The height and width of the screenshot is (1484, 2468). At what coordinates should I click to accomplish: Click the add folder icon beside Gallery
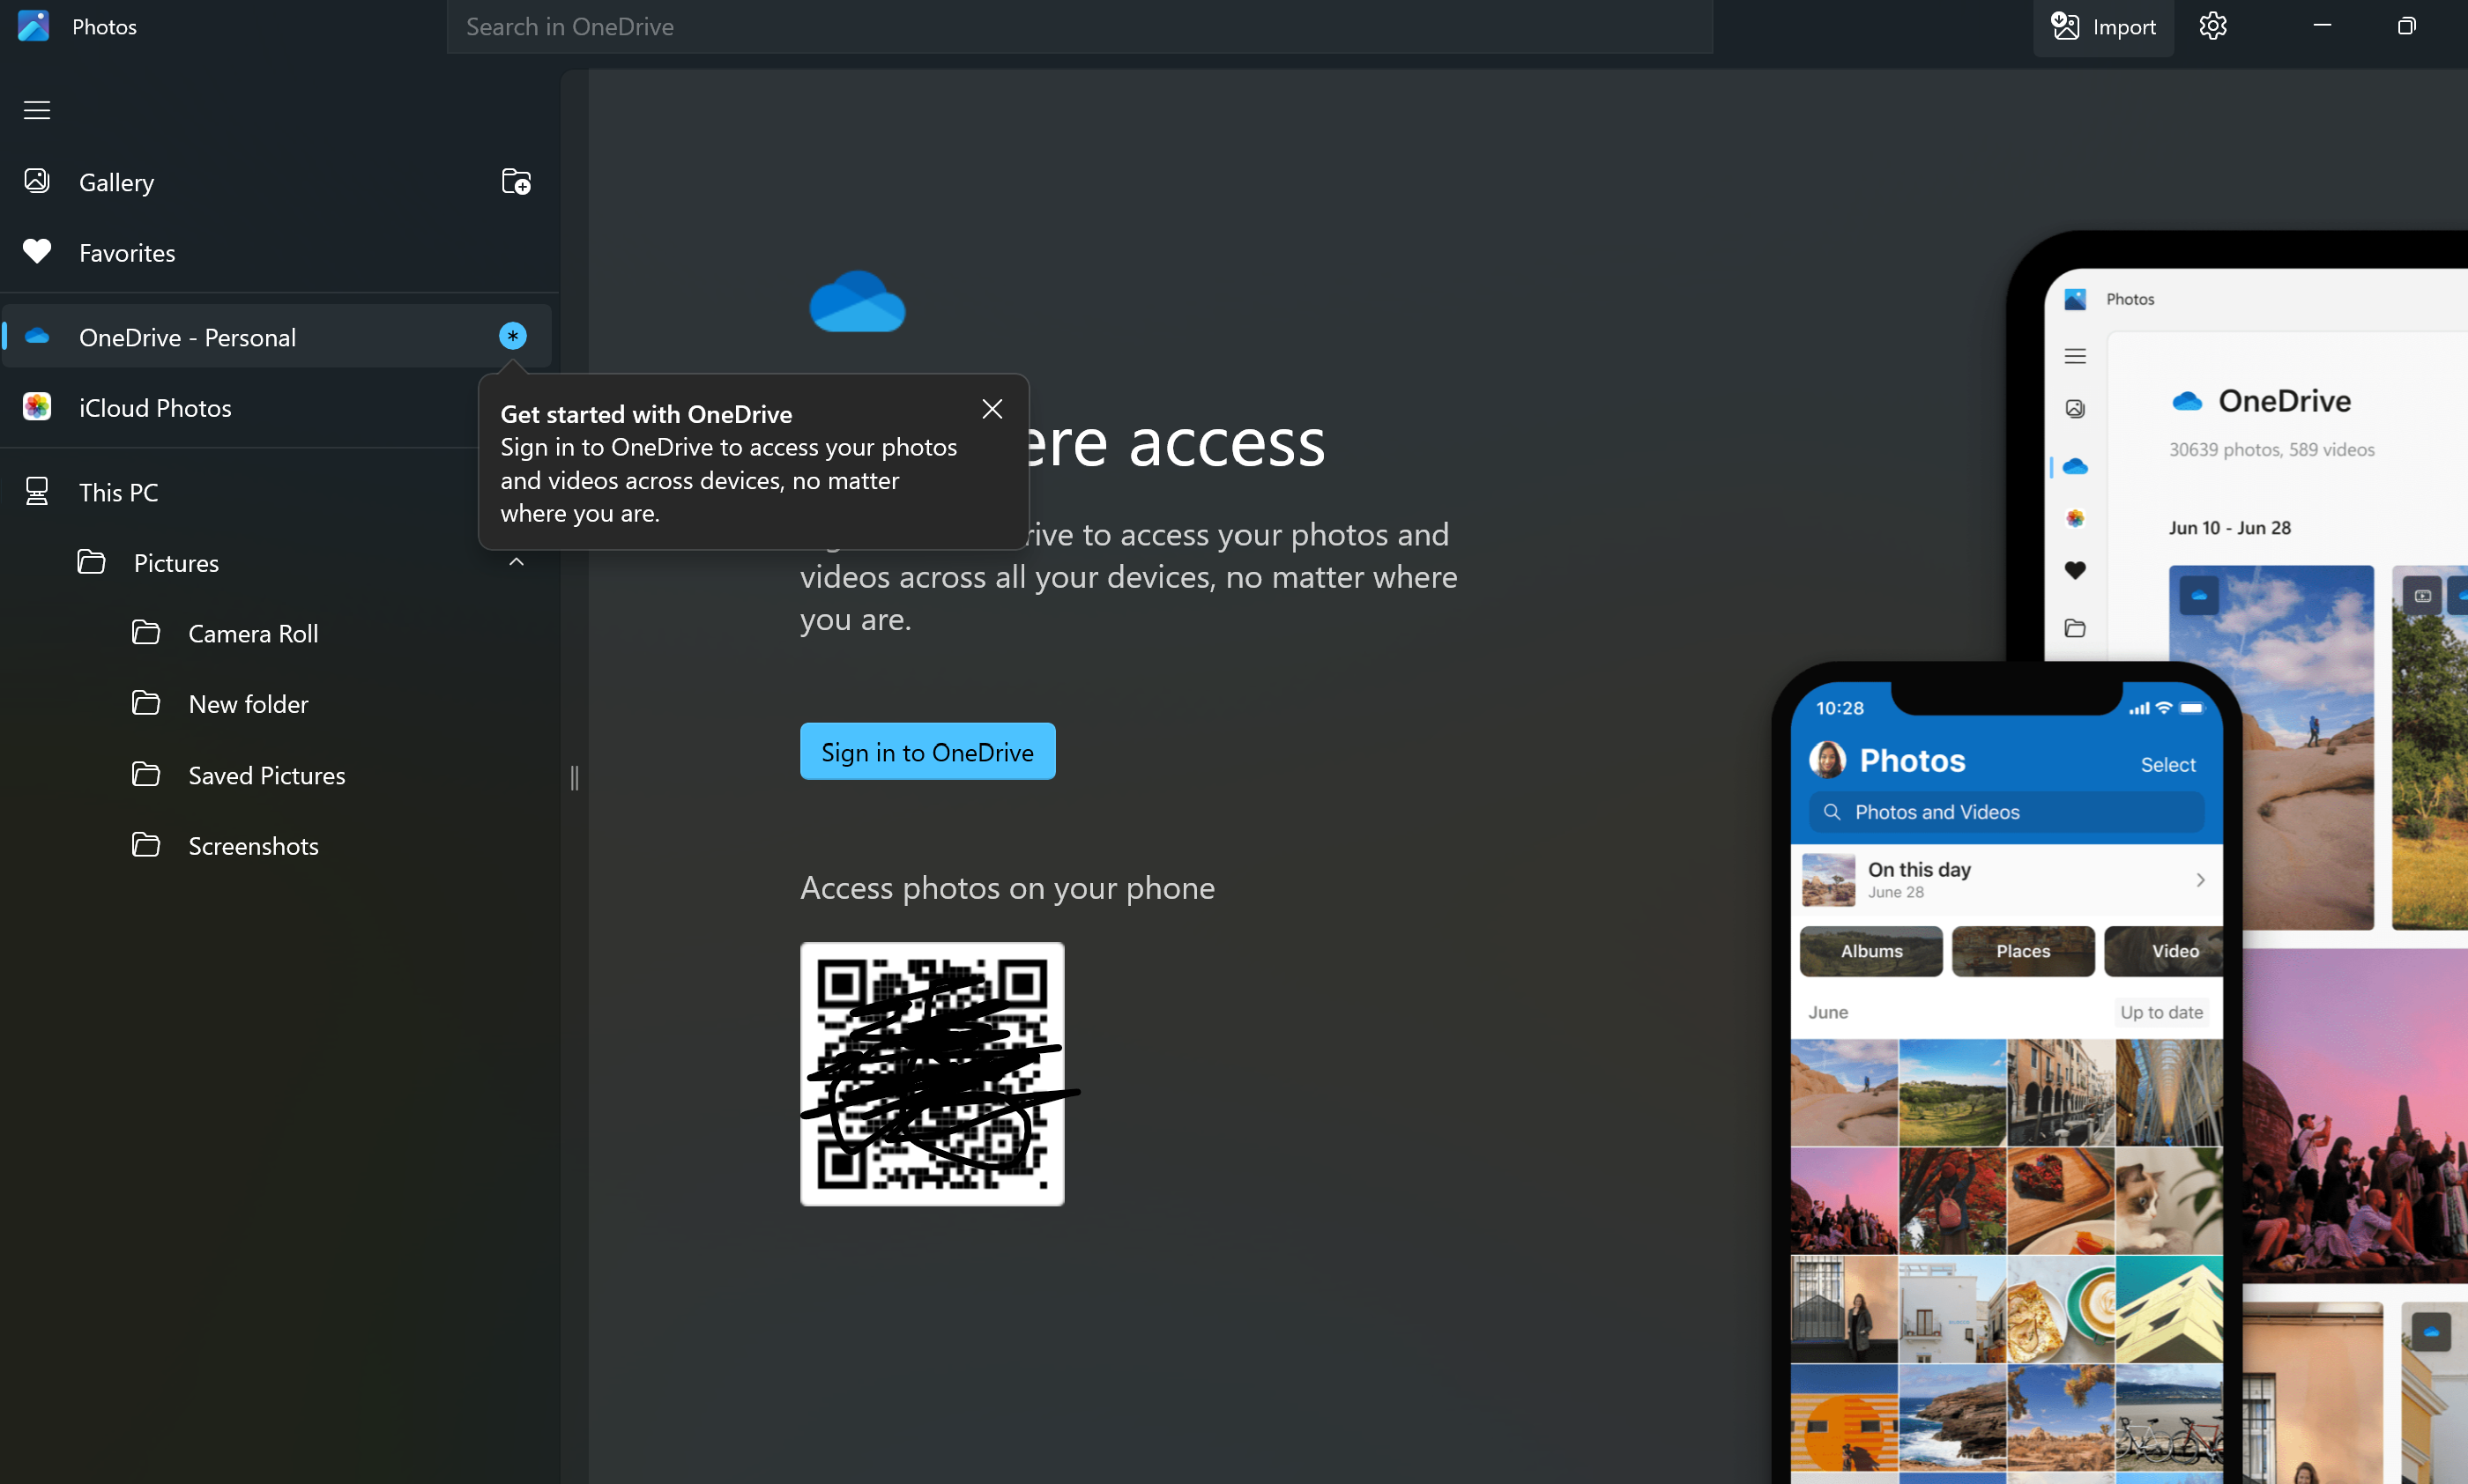[516, 182]
